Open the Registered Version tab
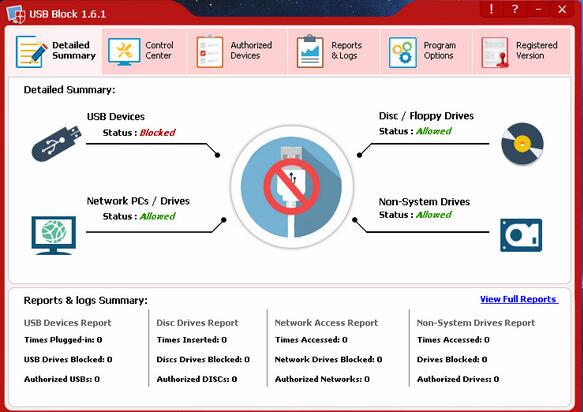The image size is (583, 412). click(x=521, y=51)
